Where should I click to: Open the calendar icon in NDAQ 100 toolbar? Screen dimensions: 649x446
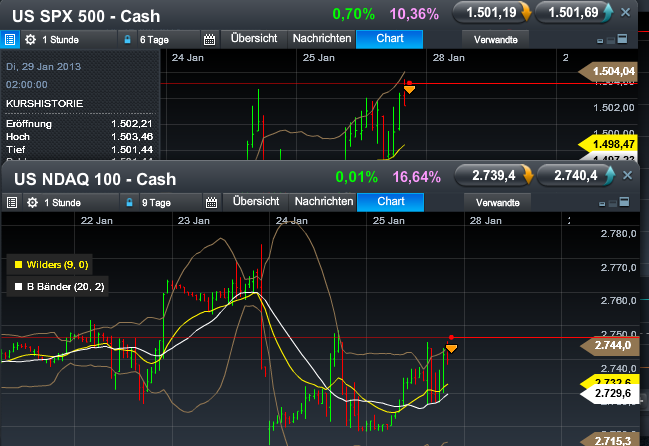point(212,203)
